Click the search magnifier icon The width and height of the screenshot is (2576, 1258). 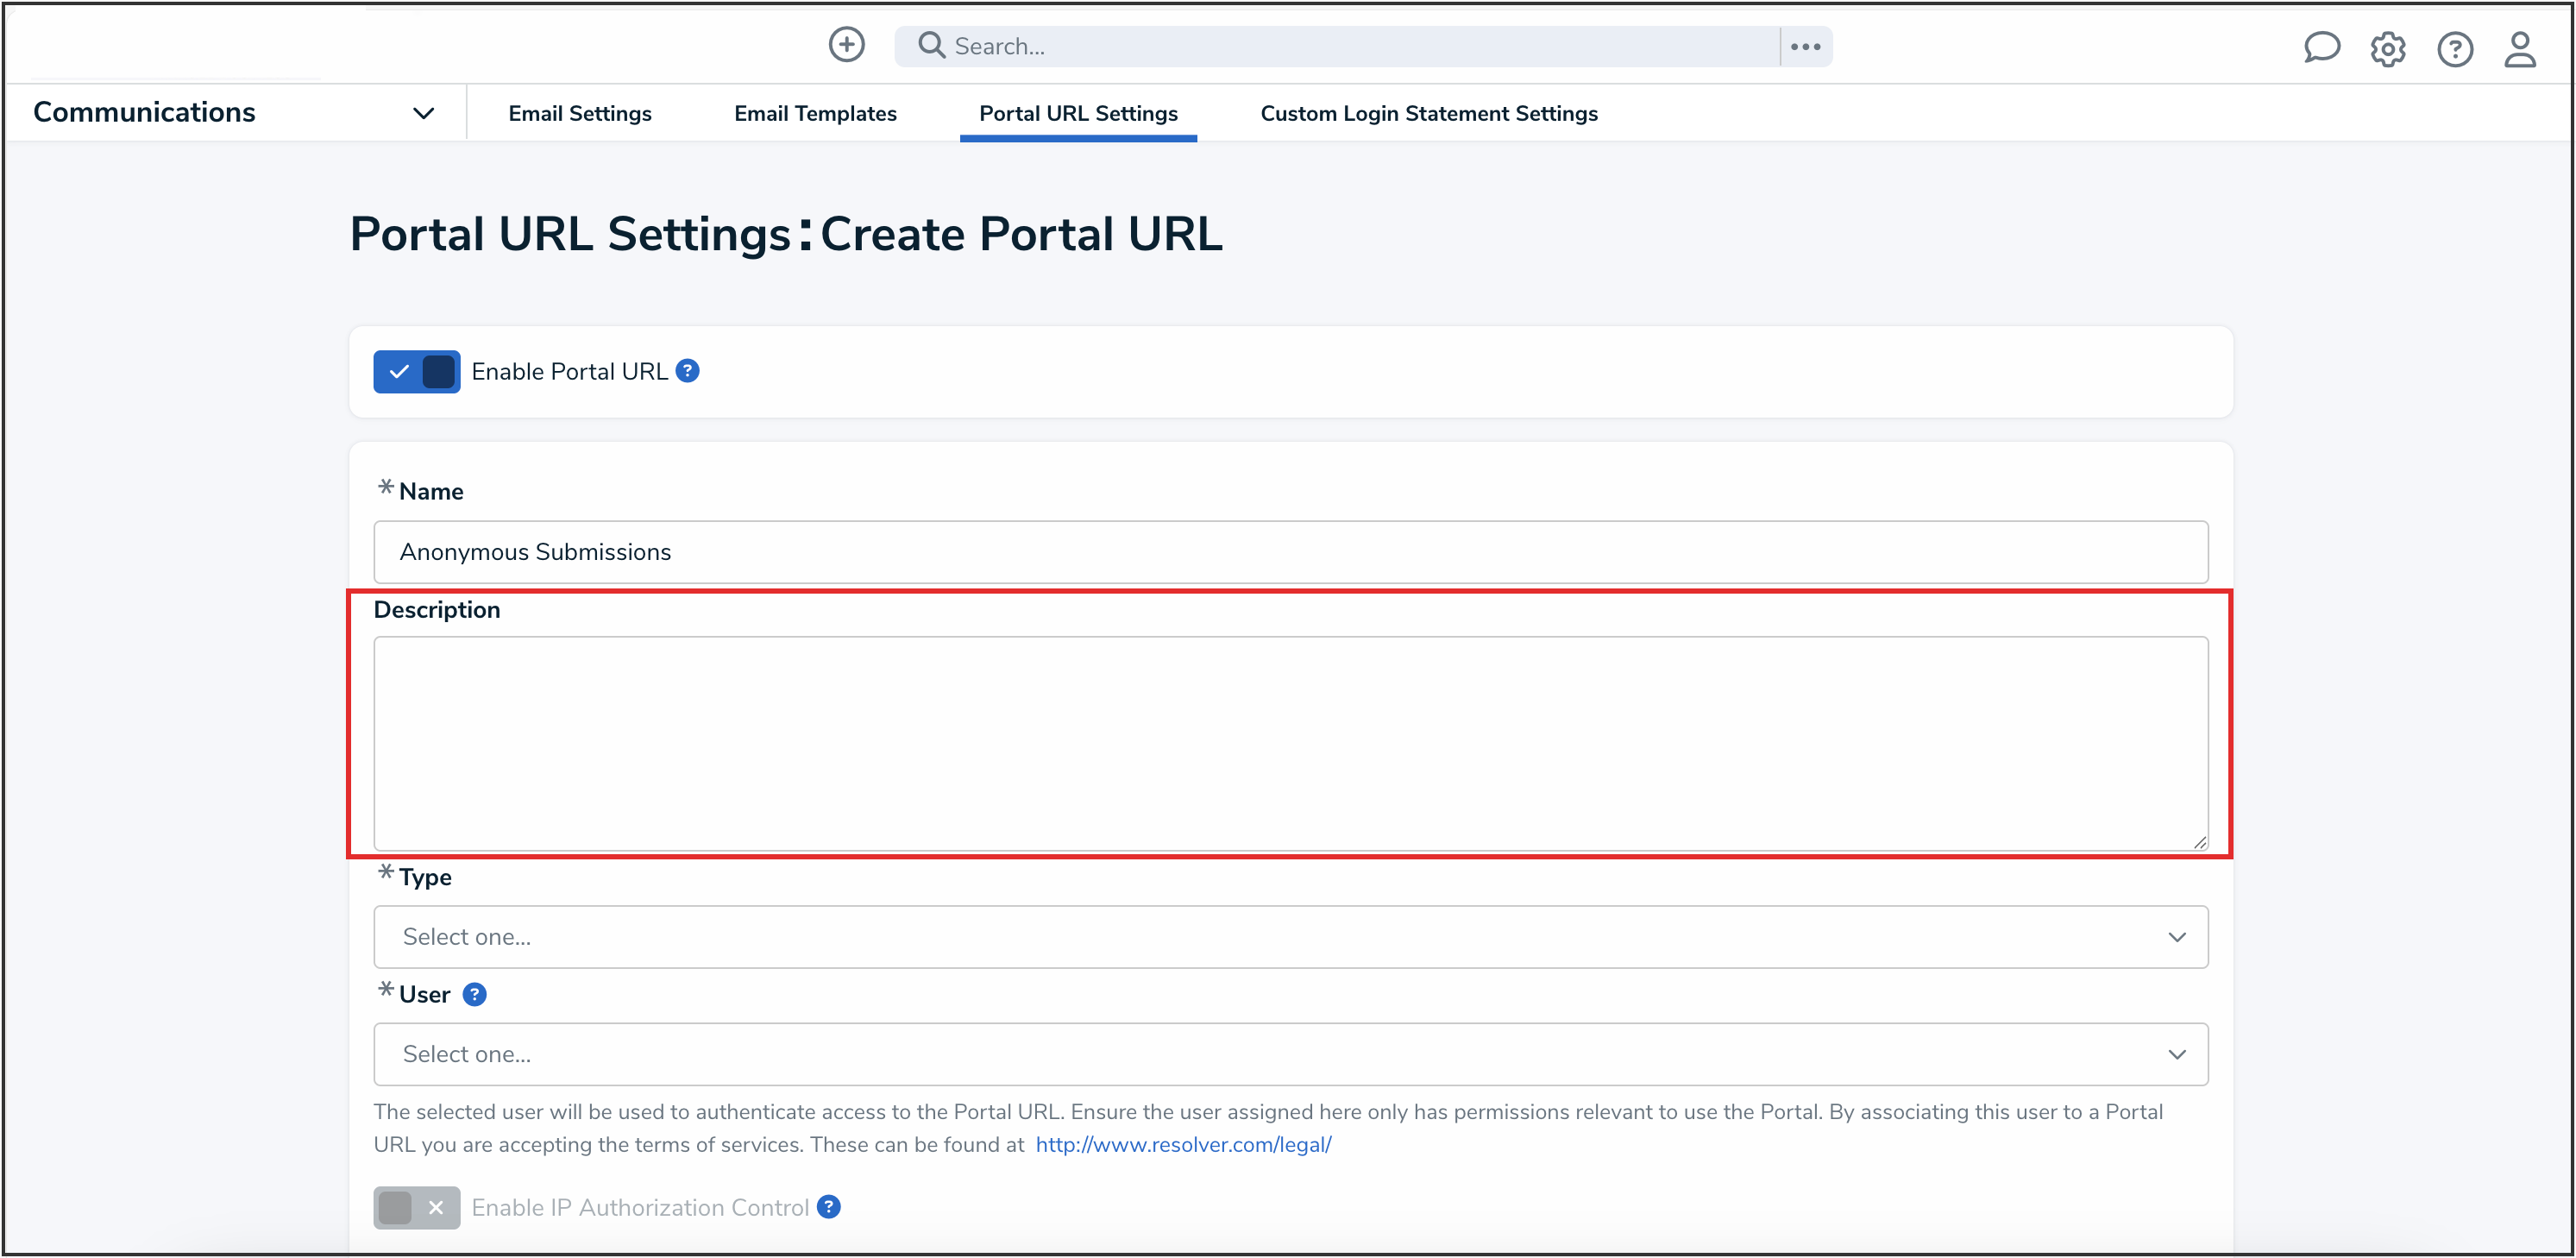click(x=931, y=45)
